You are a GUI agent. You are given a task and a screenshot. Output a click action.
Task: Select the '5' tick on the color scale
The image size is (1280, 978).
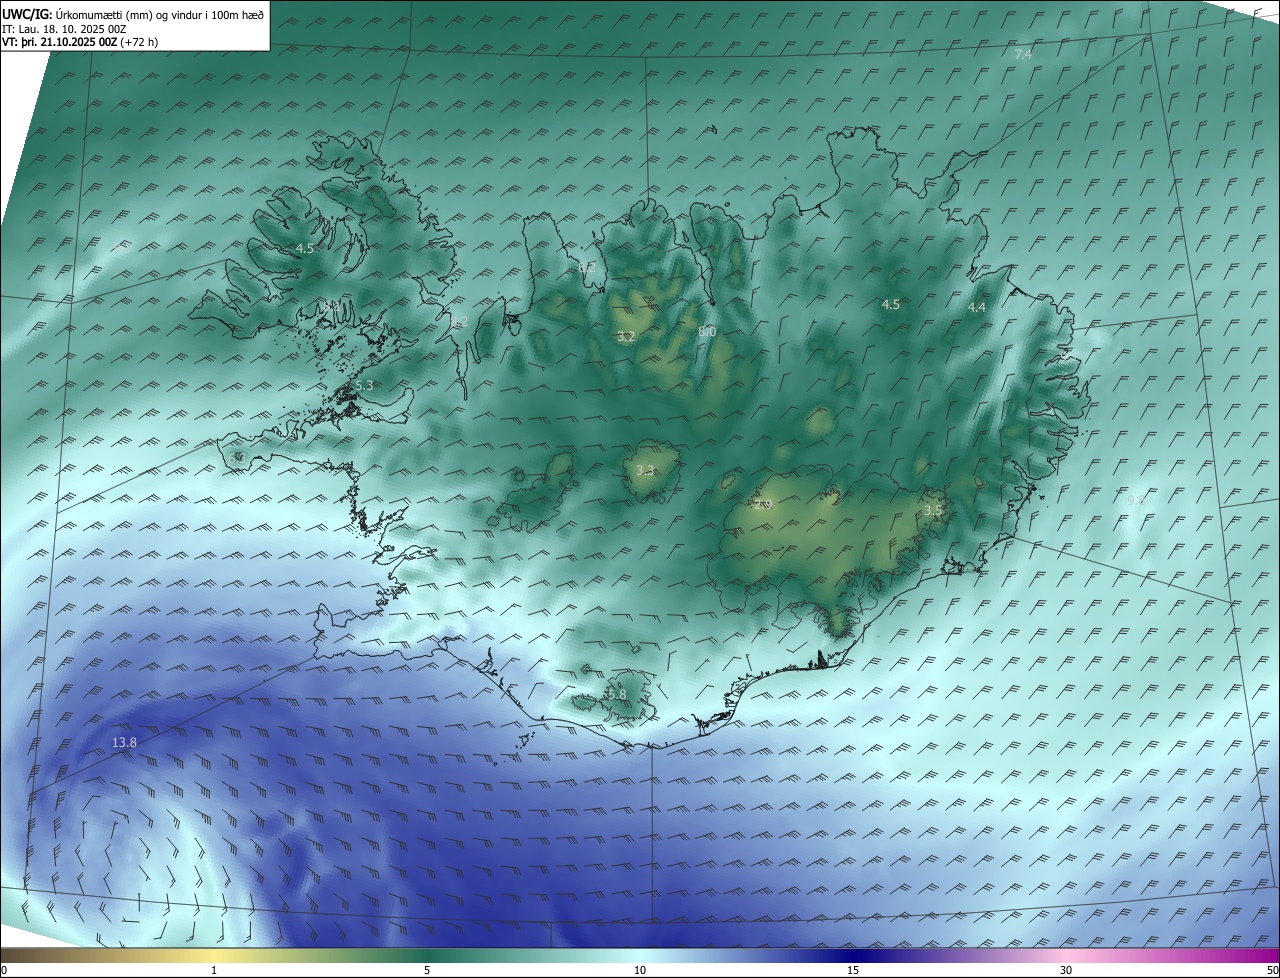click(427, 970)
